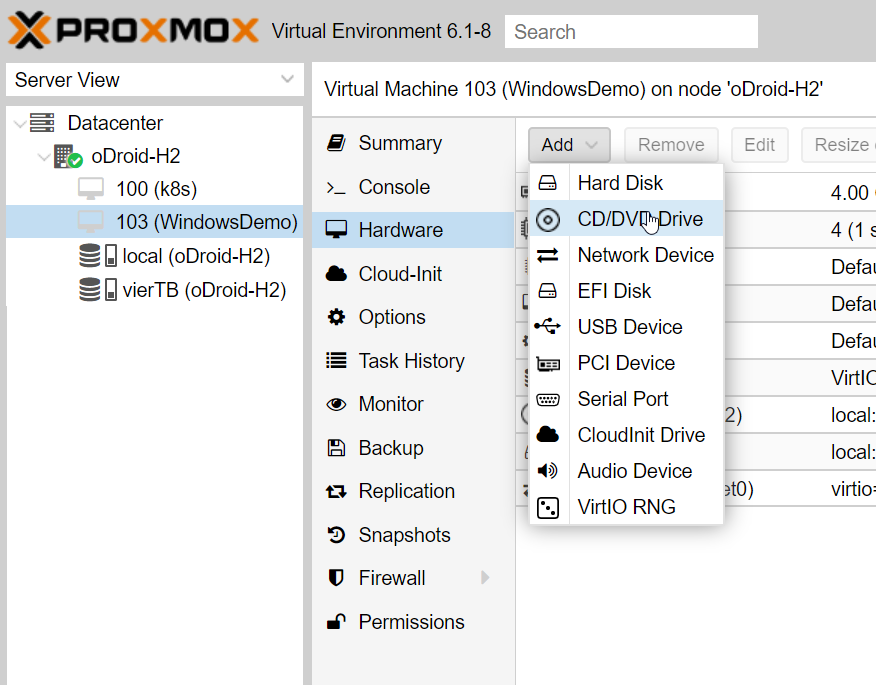Viewport: 876px width, 685px height.
Task: Collapse the oDroid-H2 node expander
Action: tap(44, 156)
